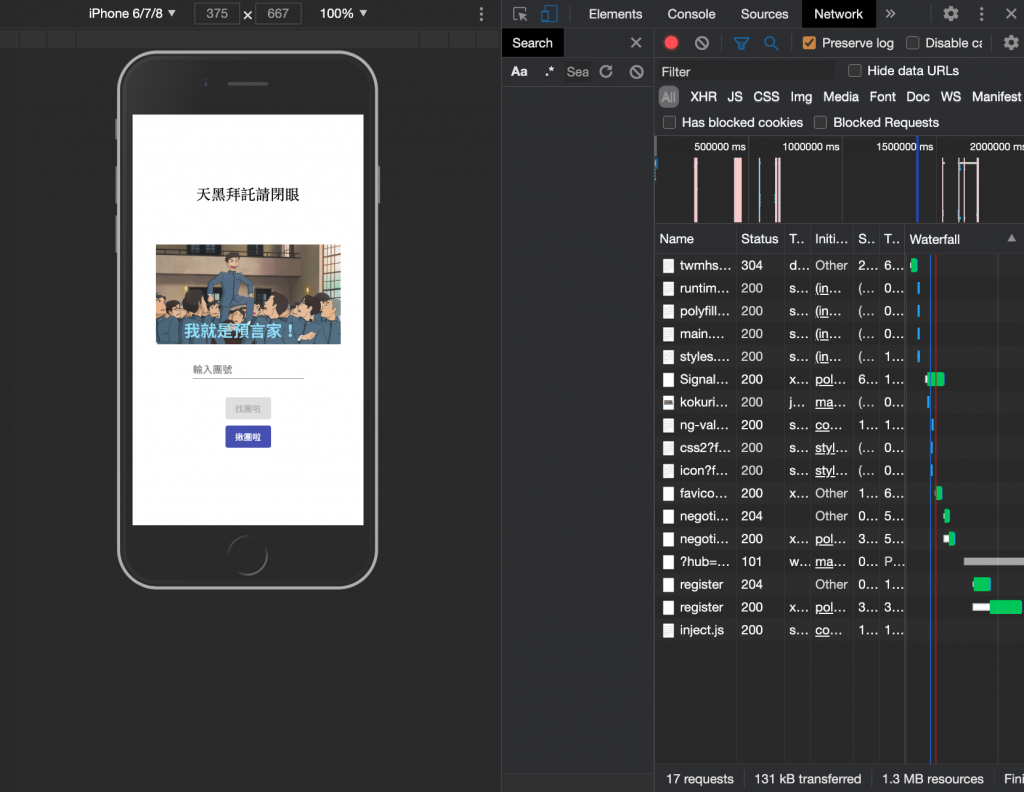The width and height of the screenshot is (1024, 792).
Task: Select the ng-val request row
Action: pyautogui.click(x=839, y=425)
